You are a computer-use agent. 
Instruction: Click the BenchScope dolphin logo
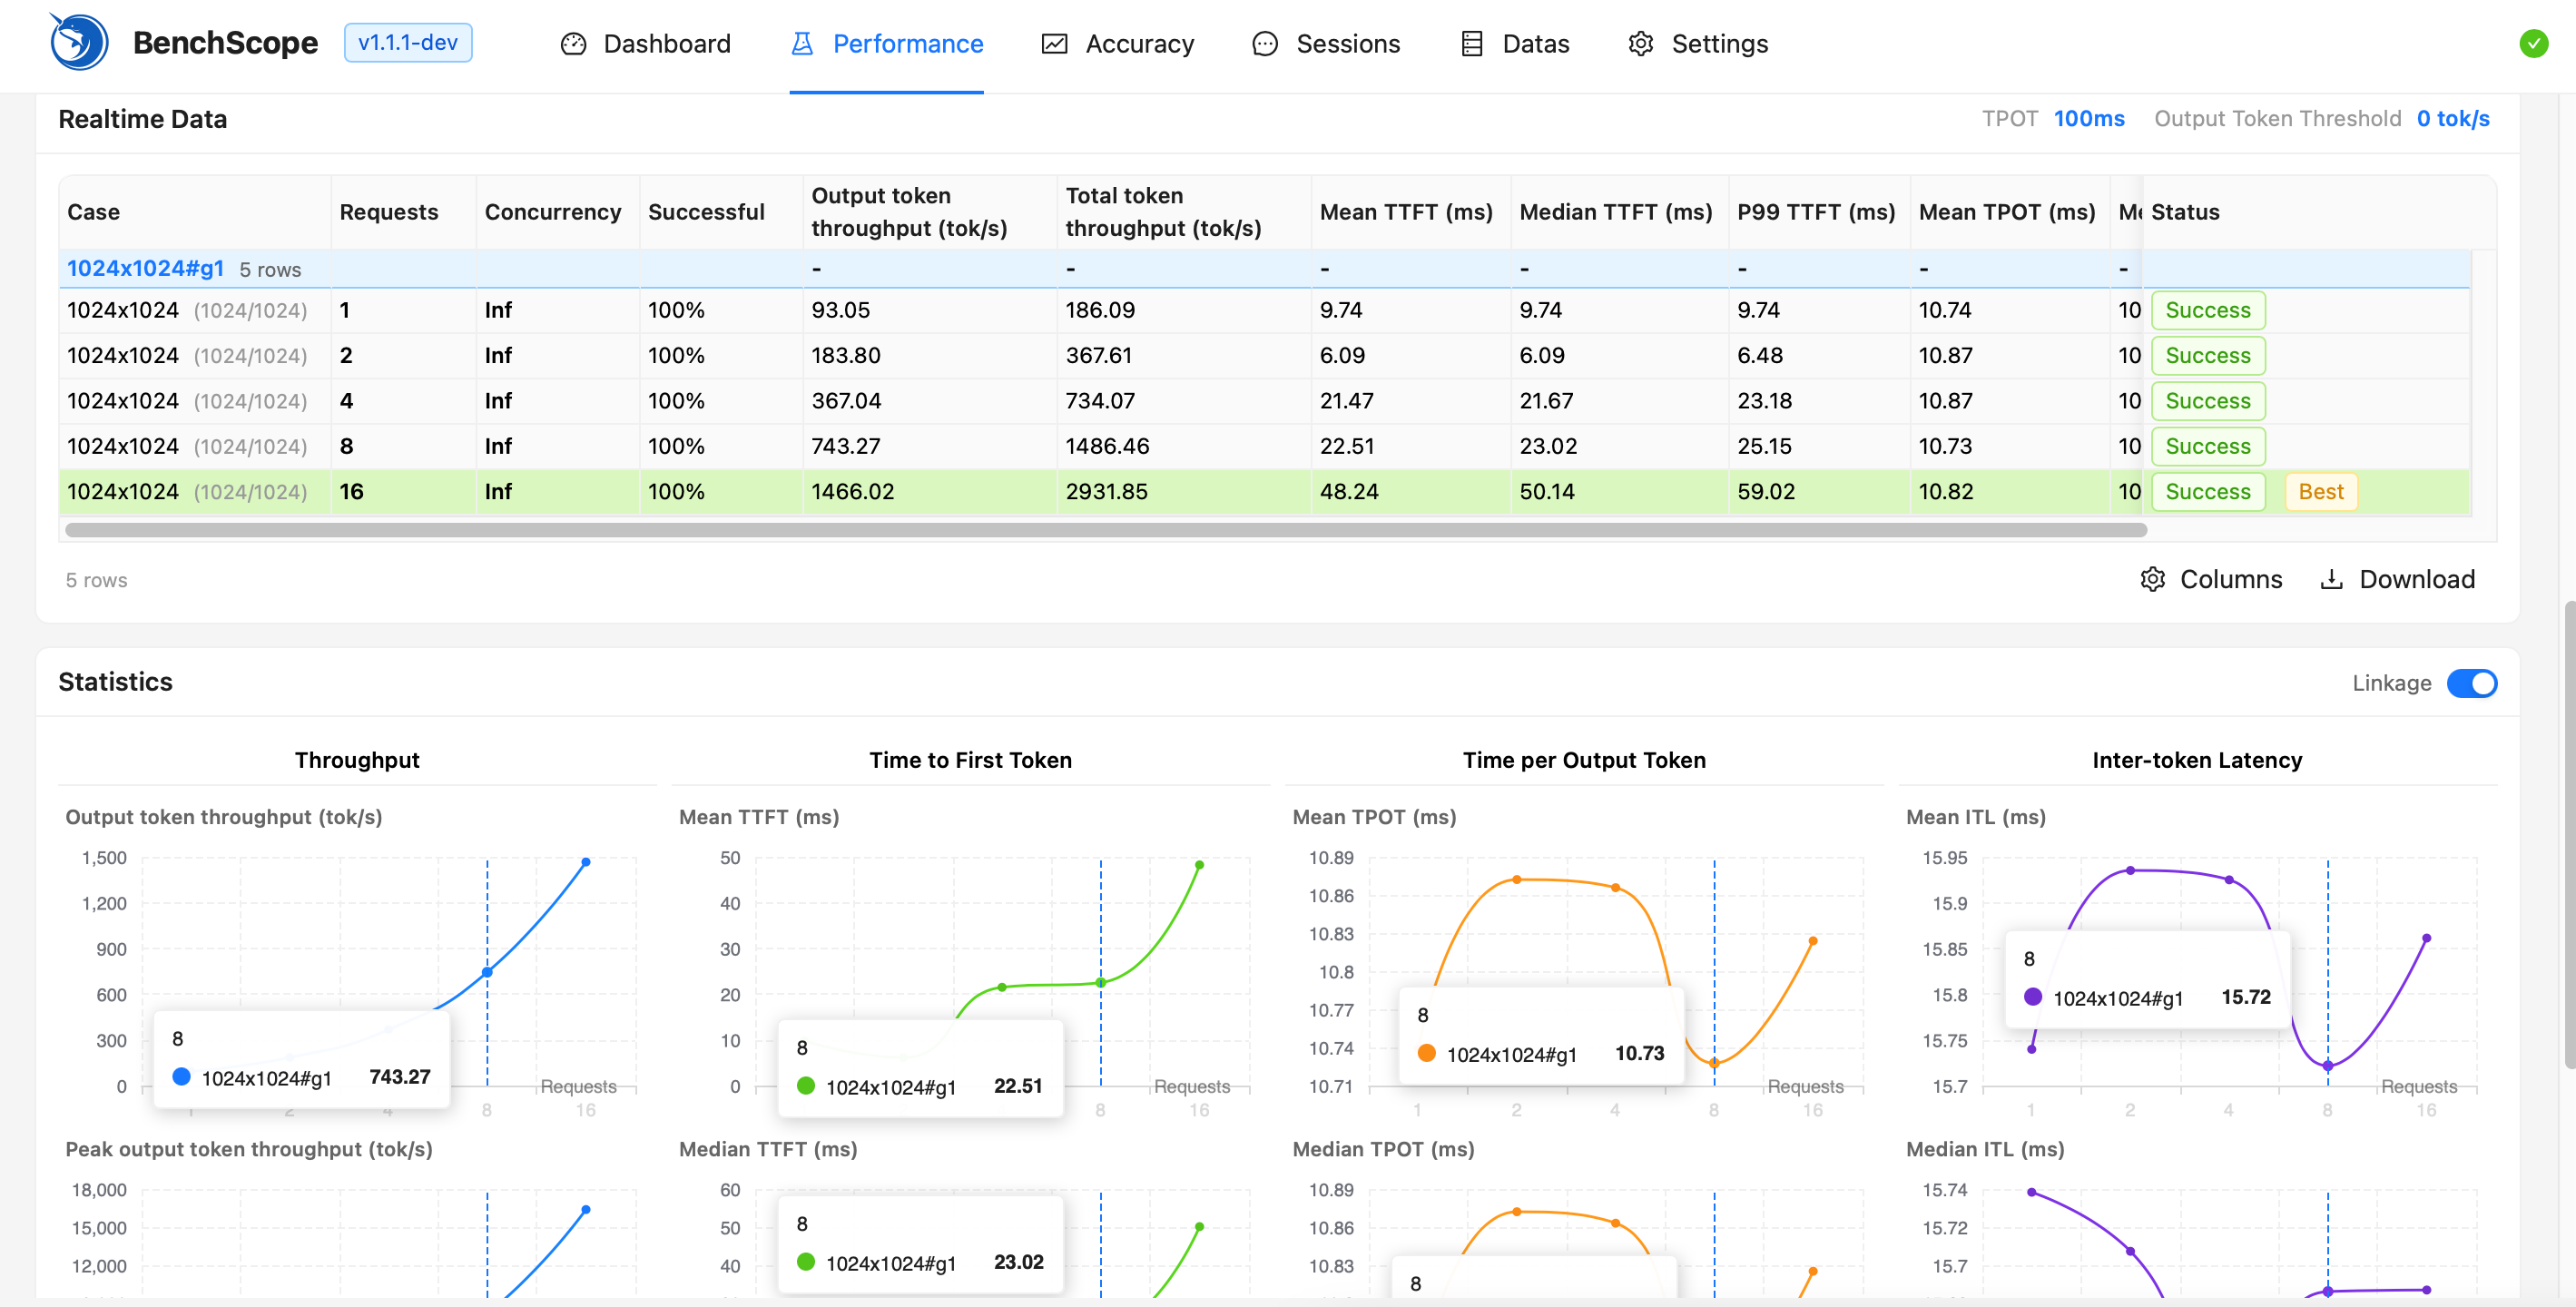[79, 42]
